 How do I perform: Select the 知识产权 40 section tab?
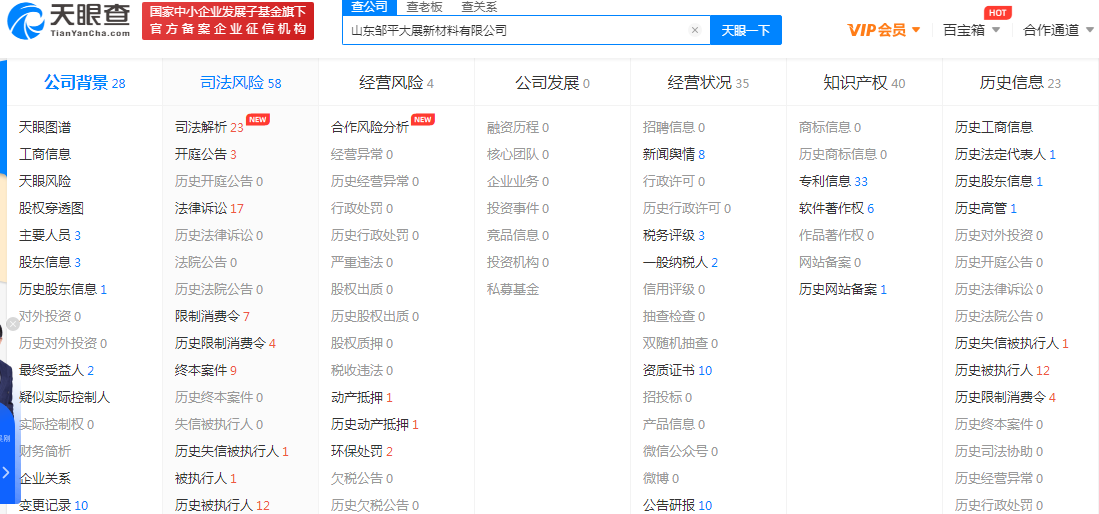click(864, 83)
